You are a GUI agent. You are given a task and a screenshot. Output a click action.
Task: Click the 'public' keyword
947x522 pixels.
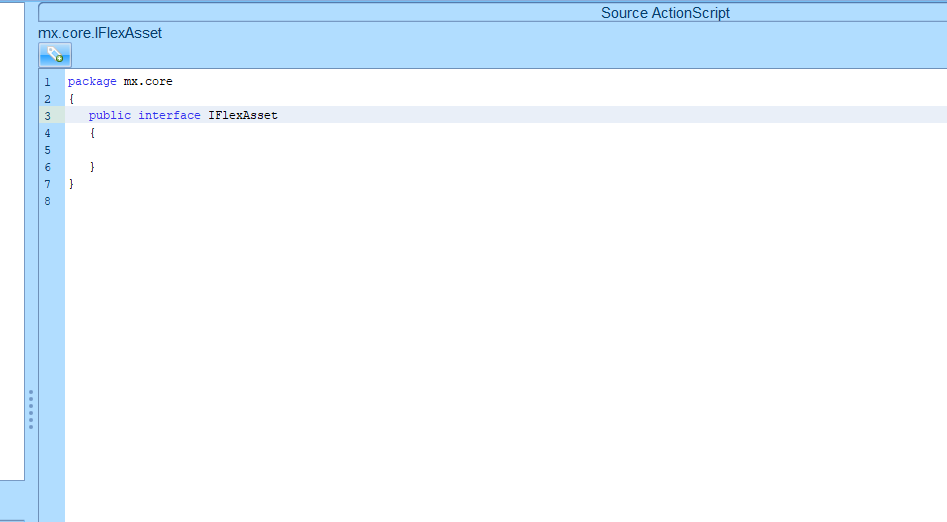pos(109,115)
